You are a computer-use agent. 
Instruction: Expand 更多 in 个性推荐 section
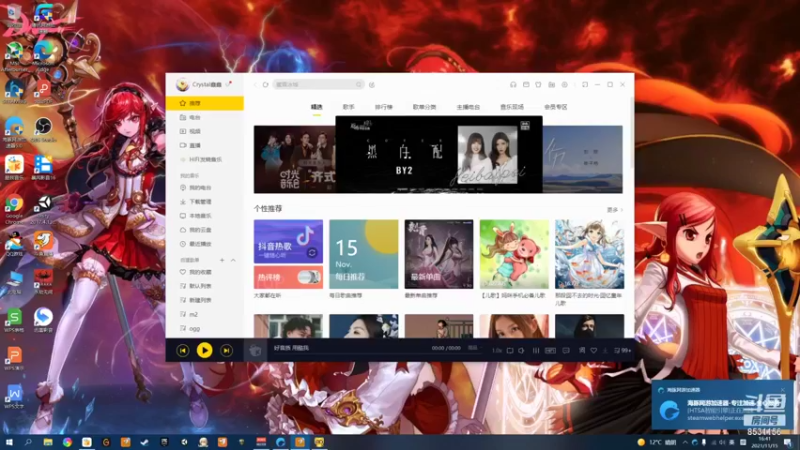(615, 210)
